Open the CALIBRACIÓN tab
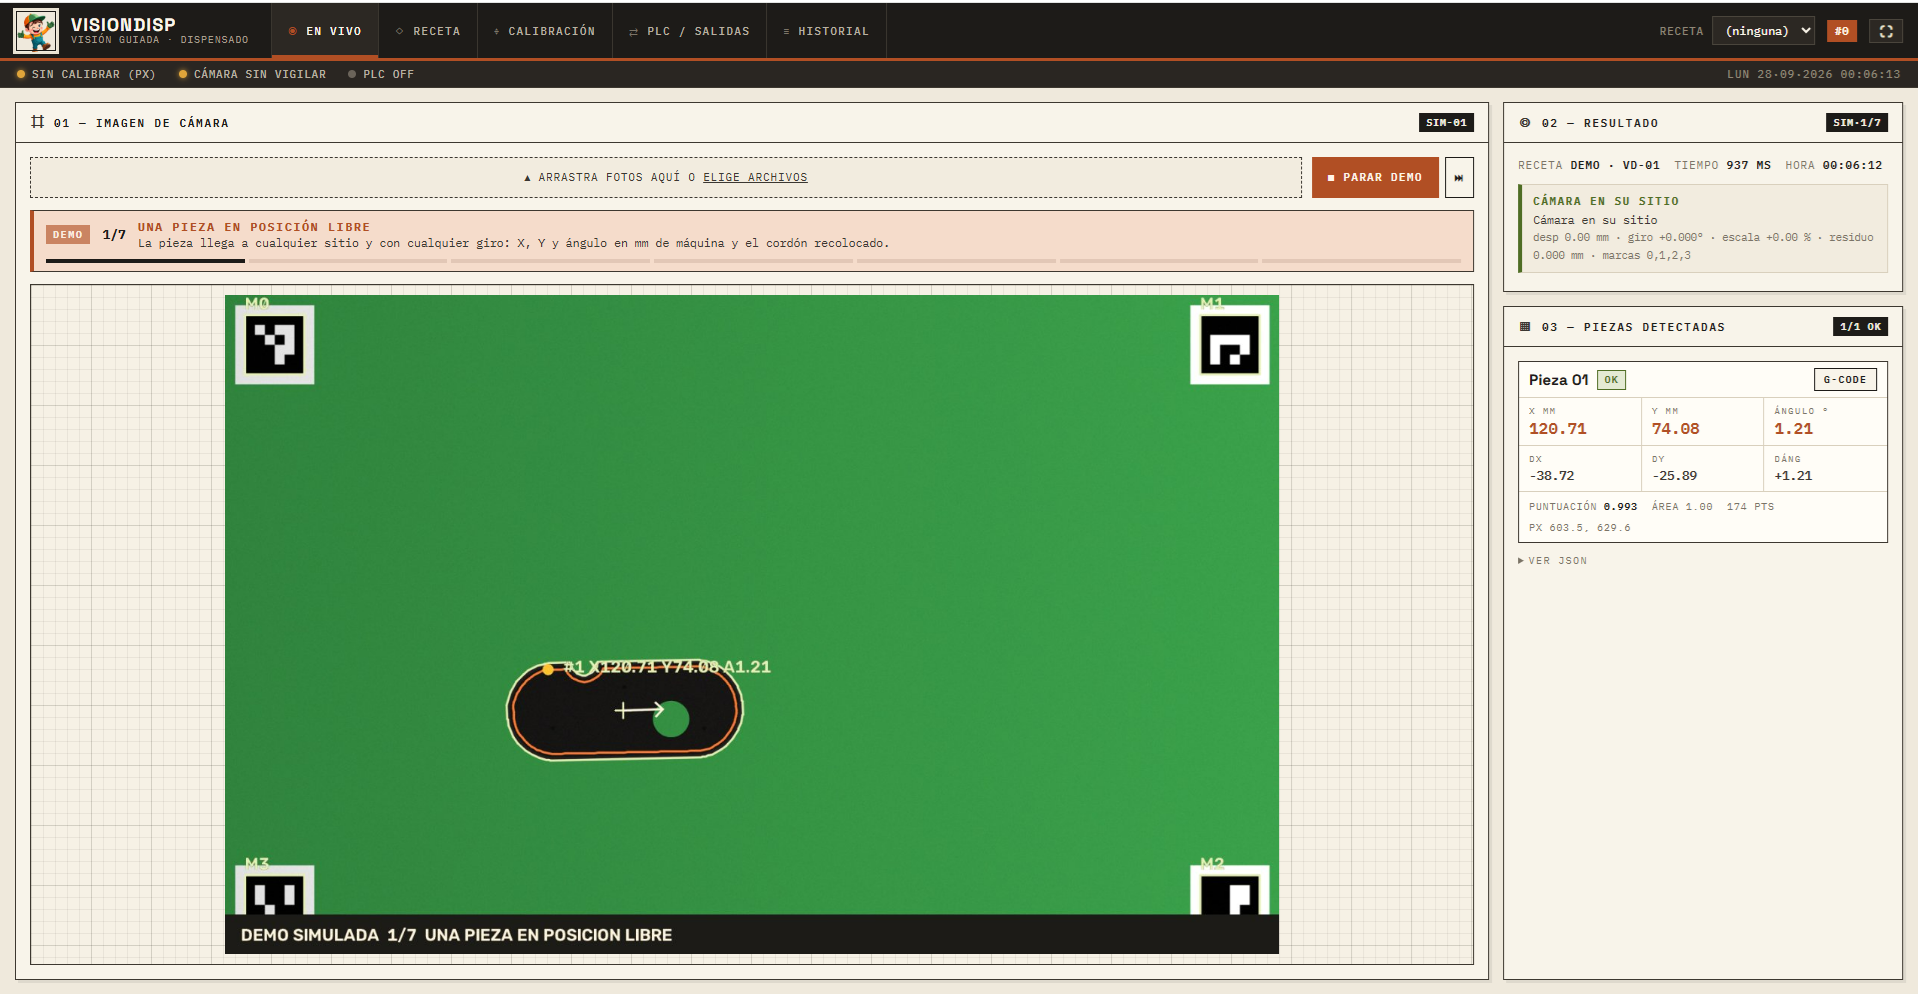The image size is (1919, 994). (x=545, y=31)
